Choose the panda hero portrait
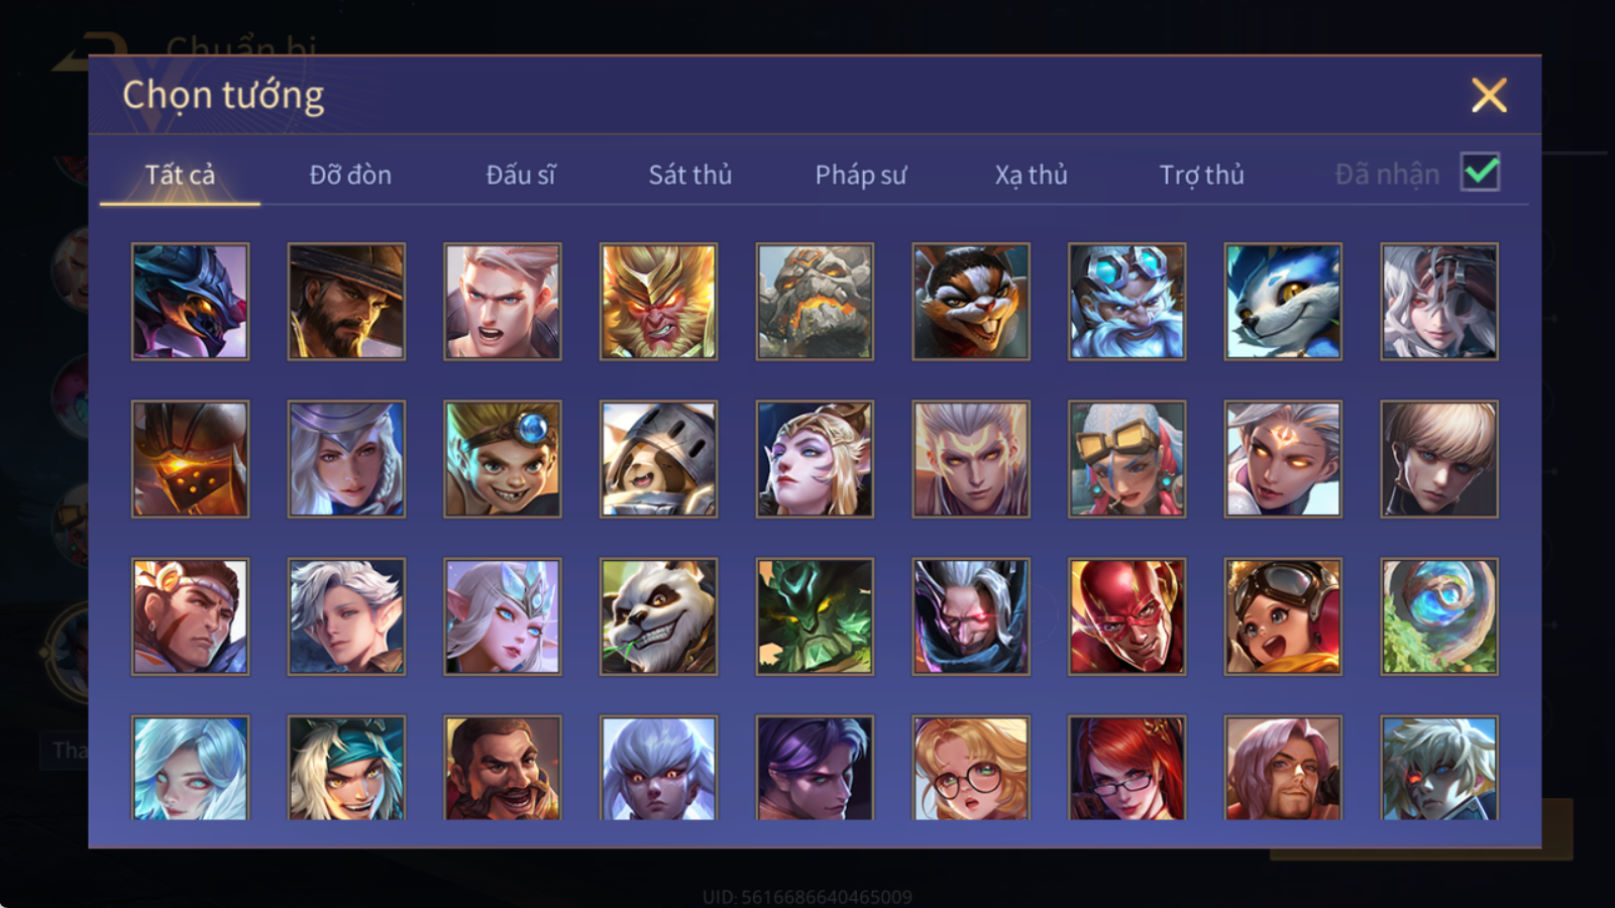1615x908 pixels. click(x=658, y=616)
